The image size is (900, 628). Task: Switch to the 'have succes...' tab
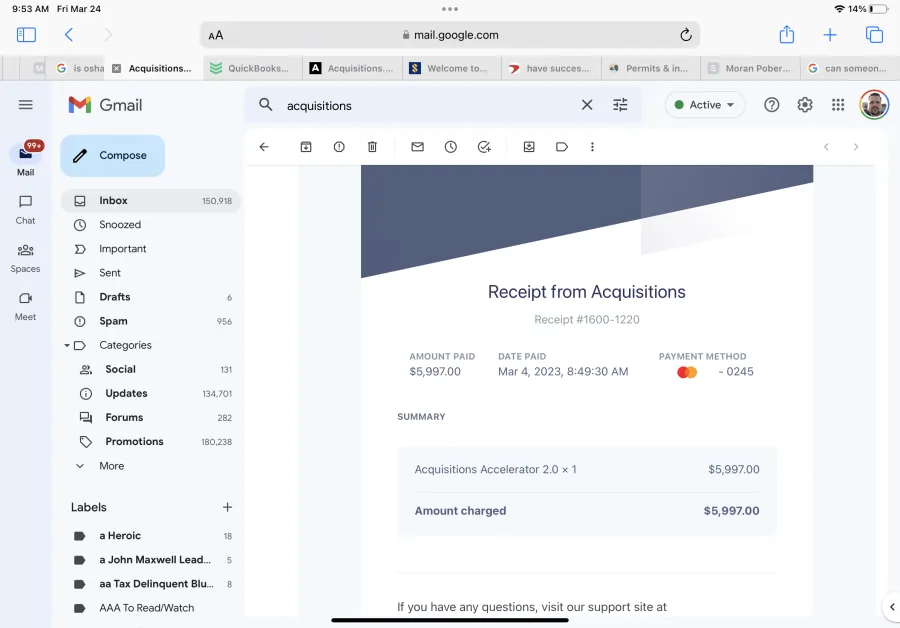551,68
